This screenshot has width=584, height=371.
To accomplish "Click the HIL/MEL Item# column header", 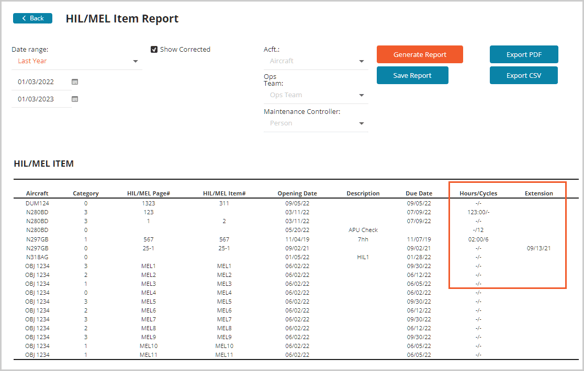I will (x=224, y=193).
